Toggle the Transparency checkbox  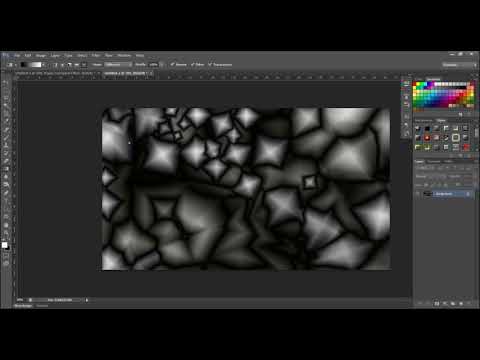pos(210,65)
